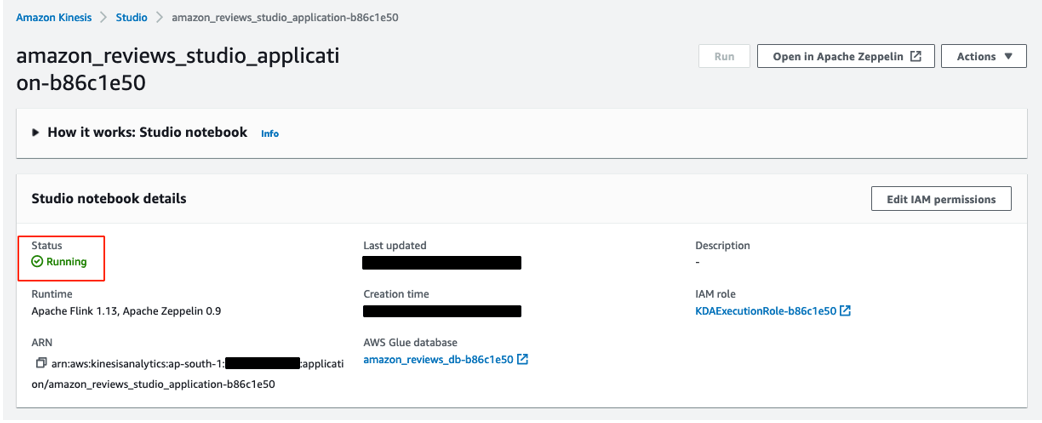Image resolution: width=1042 pixels, height=423 pixels.
Task: Click the application name page title
Action: pos(177,69)
